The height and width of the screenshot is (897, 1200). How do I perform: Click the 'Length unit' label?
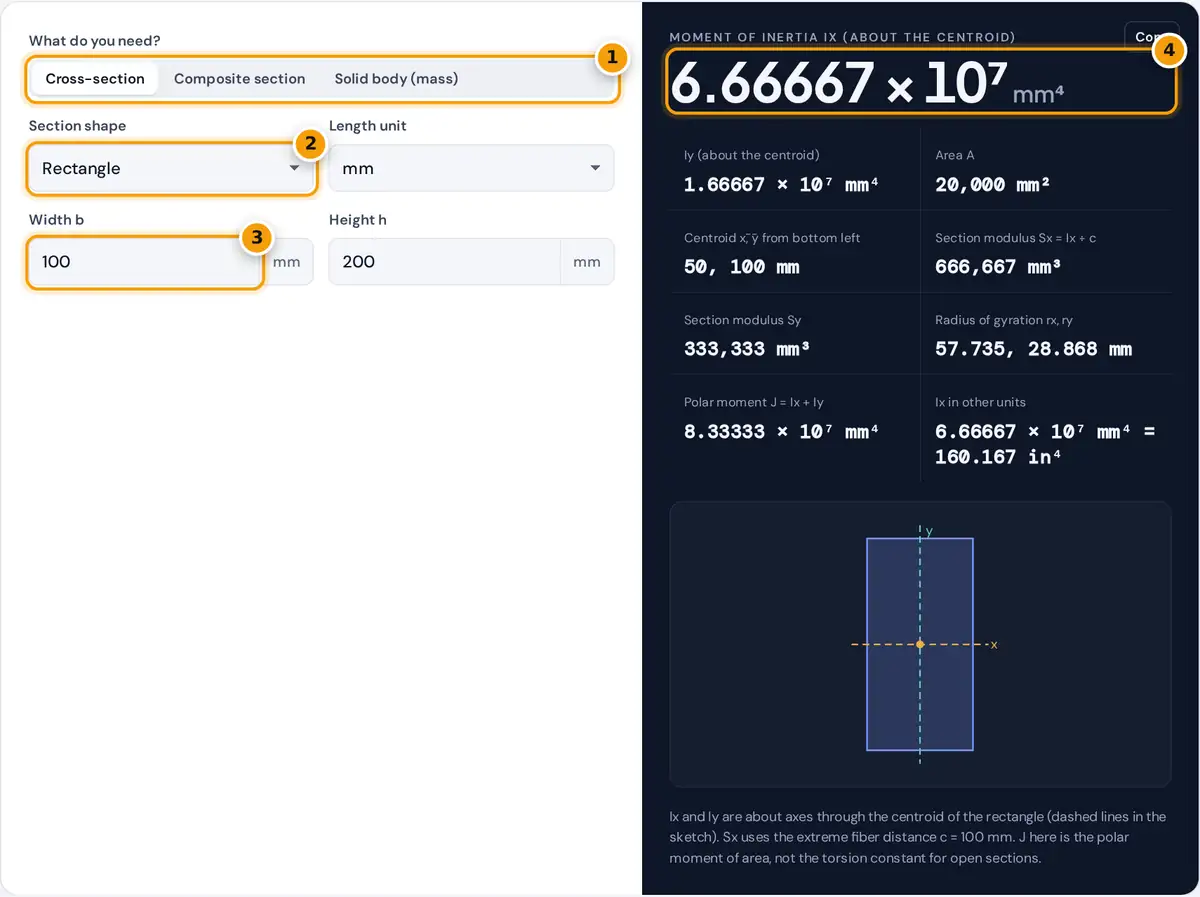click(367, 126)
